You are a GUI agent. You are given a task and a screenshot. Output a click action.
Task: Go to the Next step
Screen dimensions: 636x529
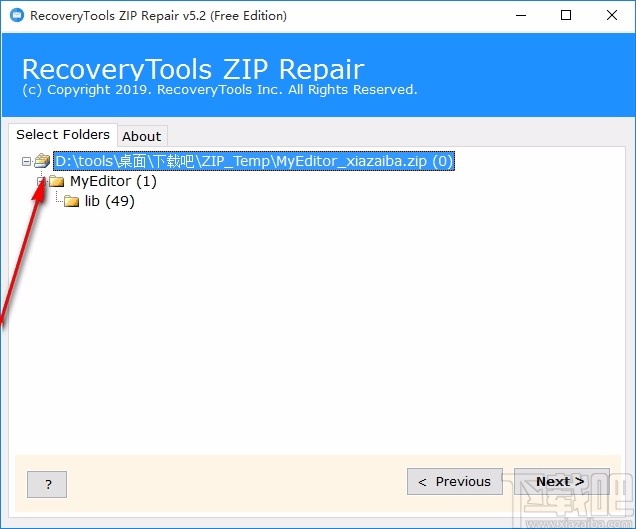561,482
